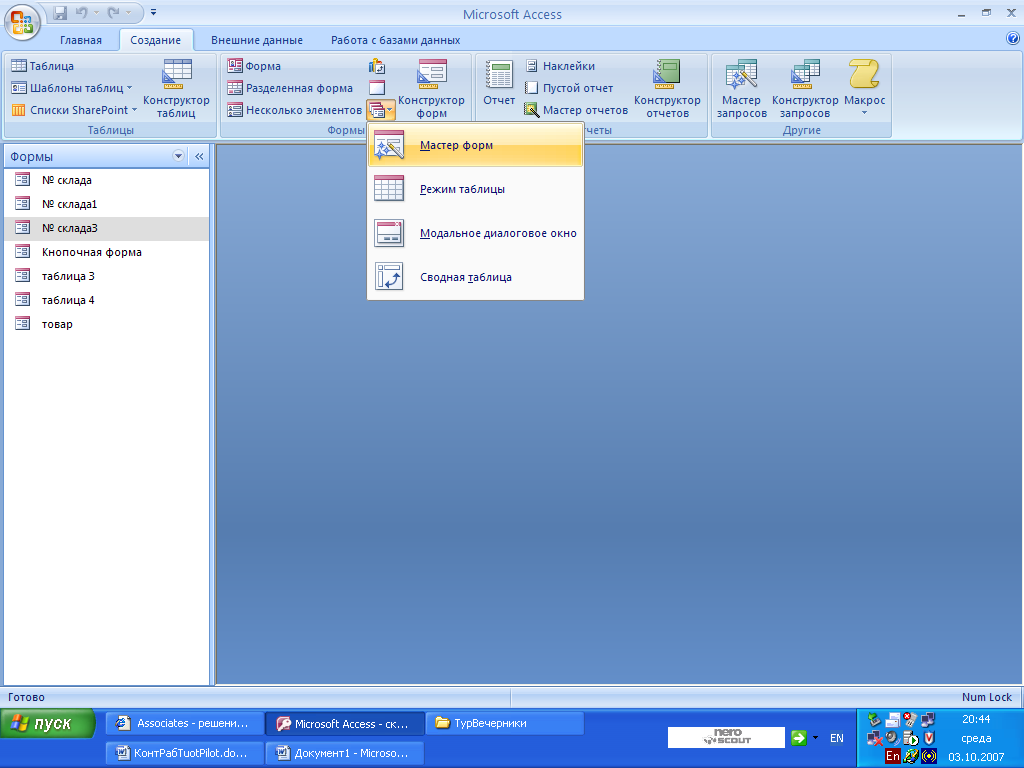Switch to the Создание tab
The image size is (1024, 768).
155,40
